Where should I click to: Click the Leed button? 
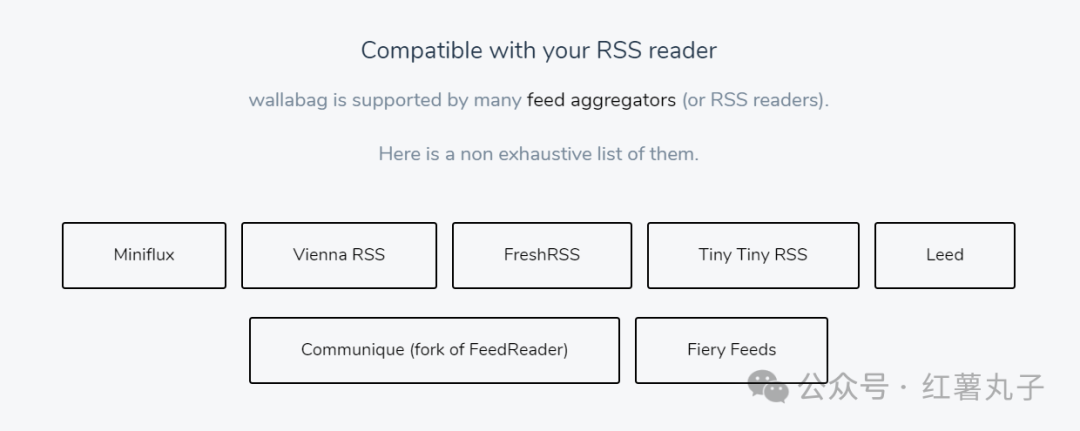[945, 255]
